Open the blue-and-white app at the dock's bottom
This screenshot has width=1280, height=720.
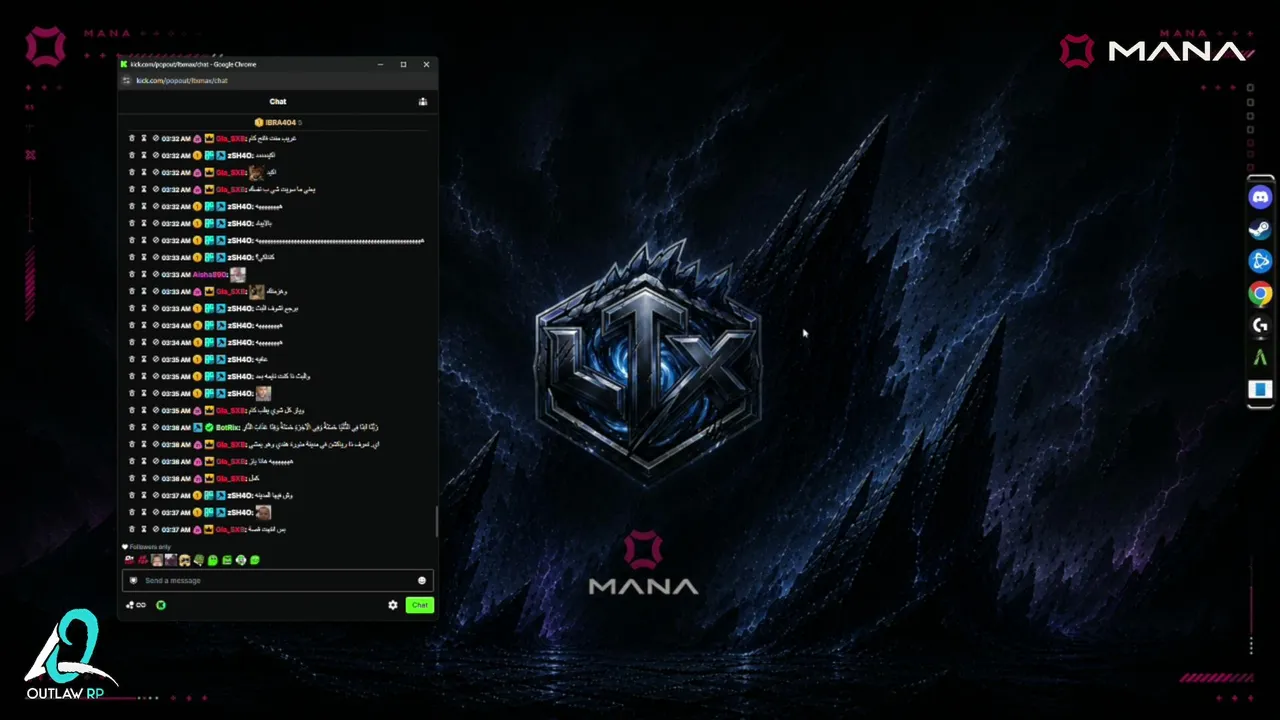1260,389
